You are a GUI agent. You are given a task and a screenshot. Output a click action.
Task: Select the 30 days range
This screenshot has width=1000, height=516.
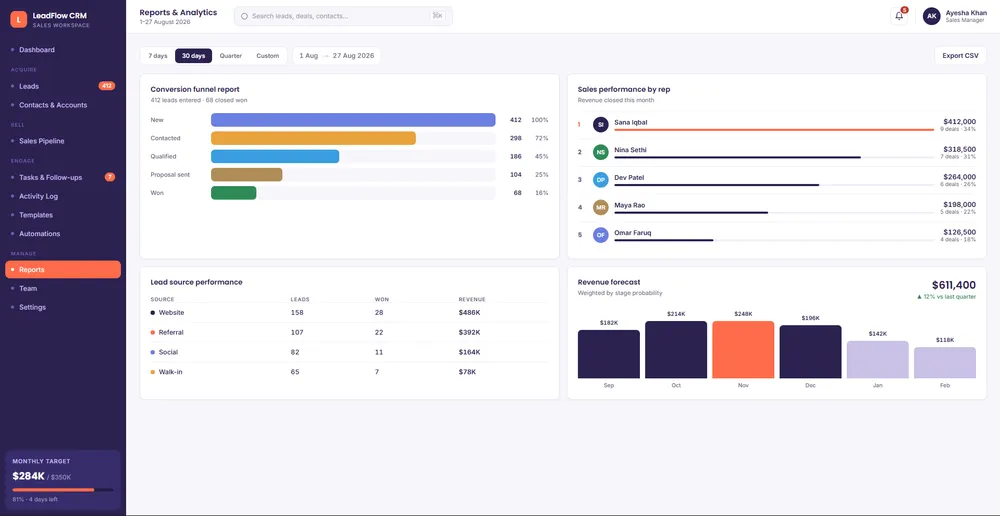pos(193,56)
